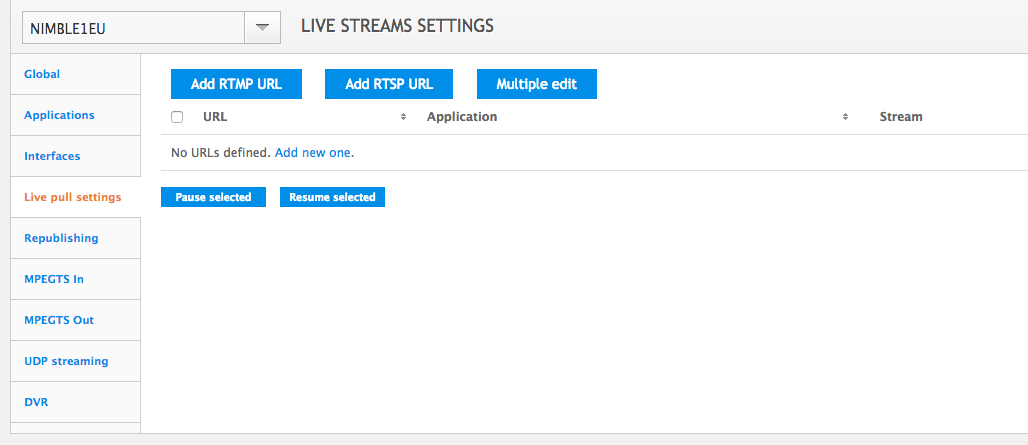
Task: Follow the 'Add new one' link
Action: pos(313,153)
